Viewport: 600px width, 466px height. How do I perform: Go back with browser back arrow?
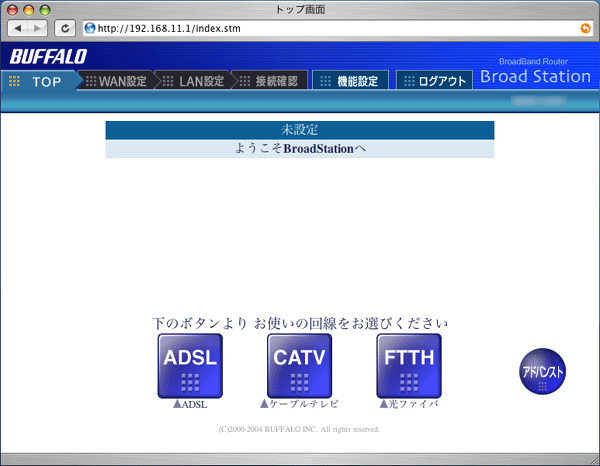18,28
